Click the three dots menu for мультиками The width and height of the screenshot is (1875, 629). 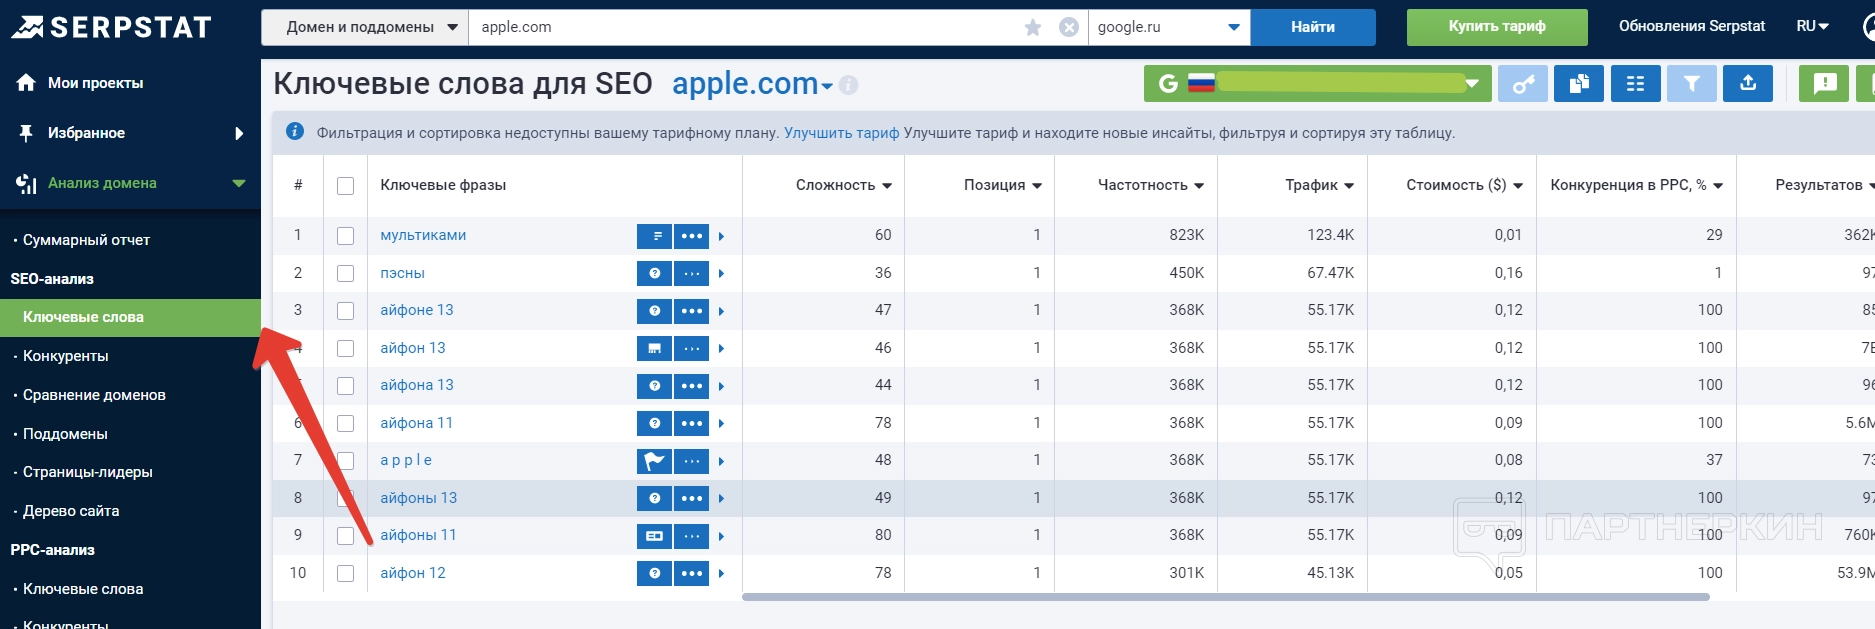point(692,236)
